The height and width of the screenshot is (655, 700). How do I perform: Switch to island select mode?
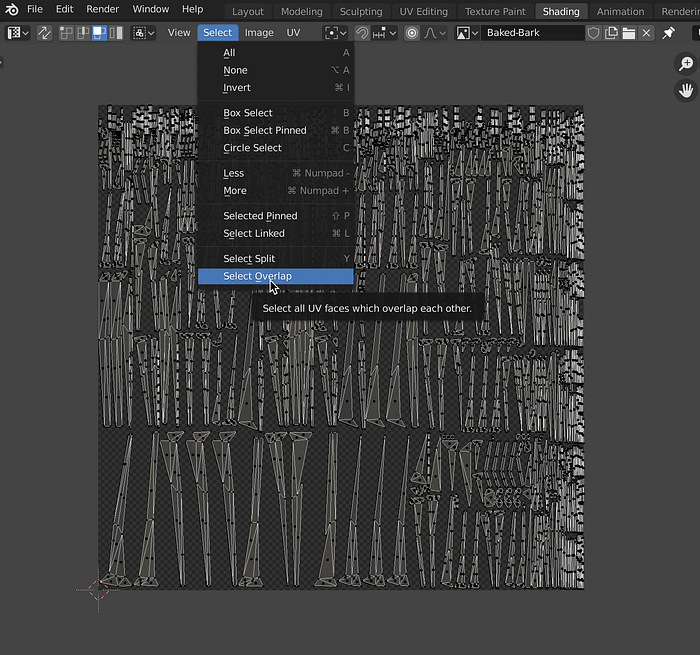(x=116, y=33)
